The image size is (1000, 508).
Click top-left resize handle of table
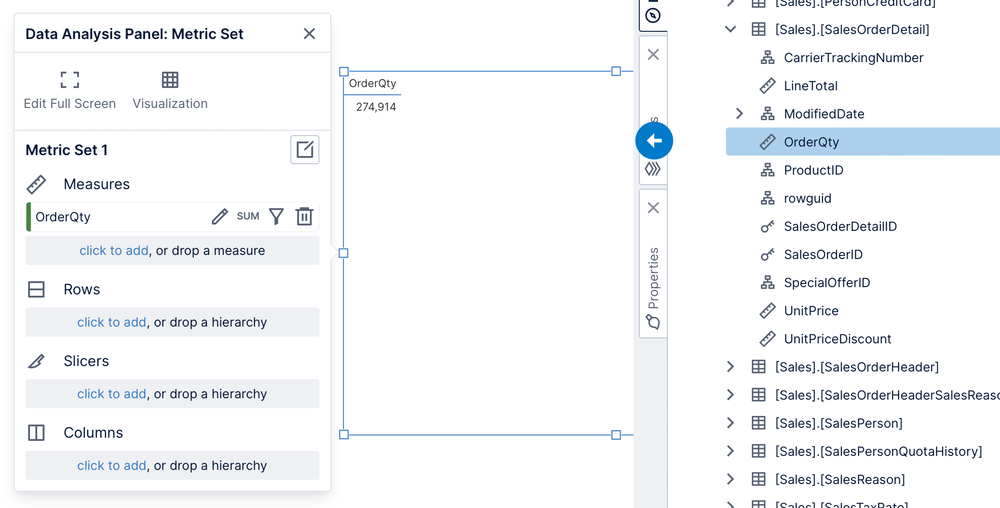click(x=344, y=71)
